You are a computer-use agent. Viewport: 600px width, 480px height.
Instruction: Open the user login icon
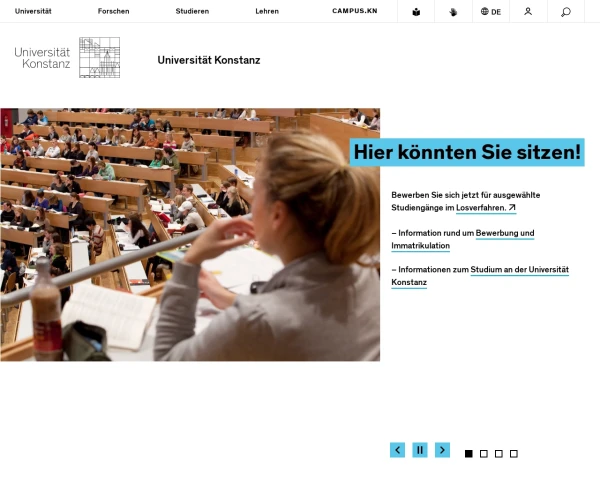(528, 12)
